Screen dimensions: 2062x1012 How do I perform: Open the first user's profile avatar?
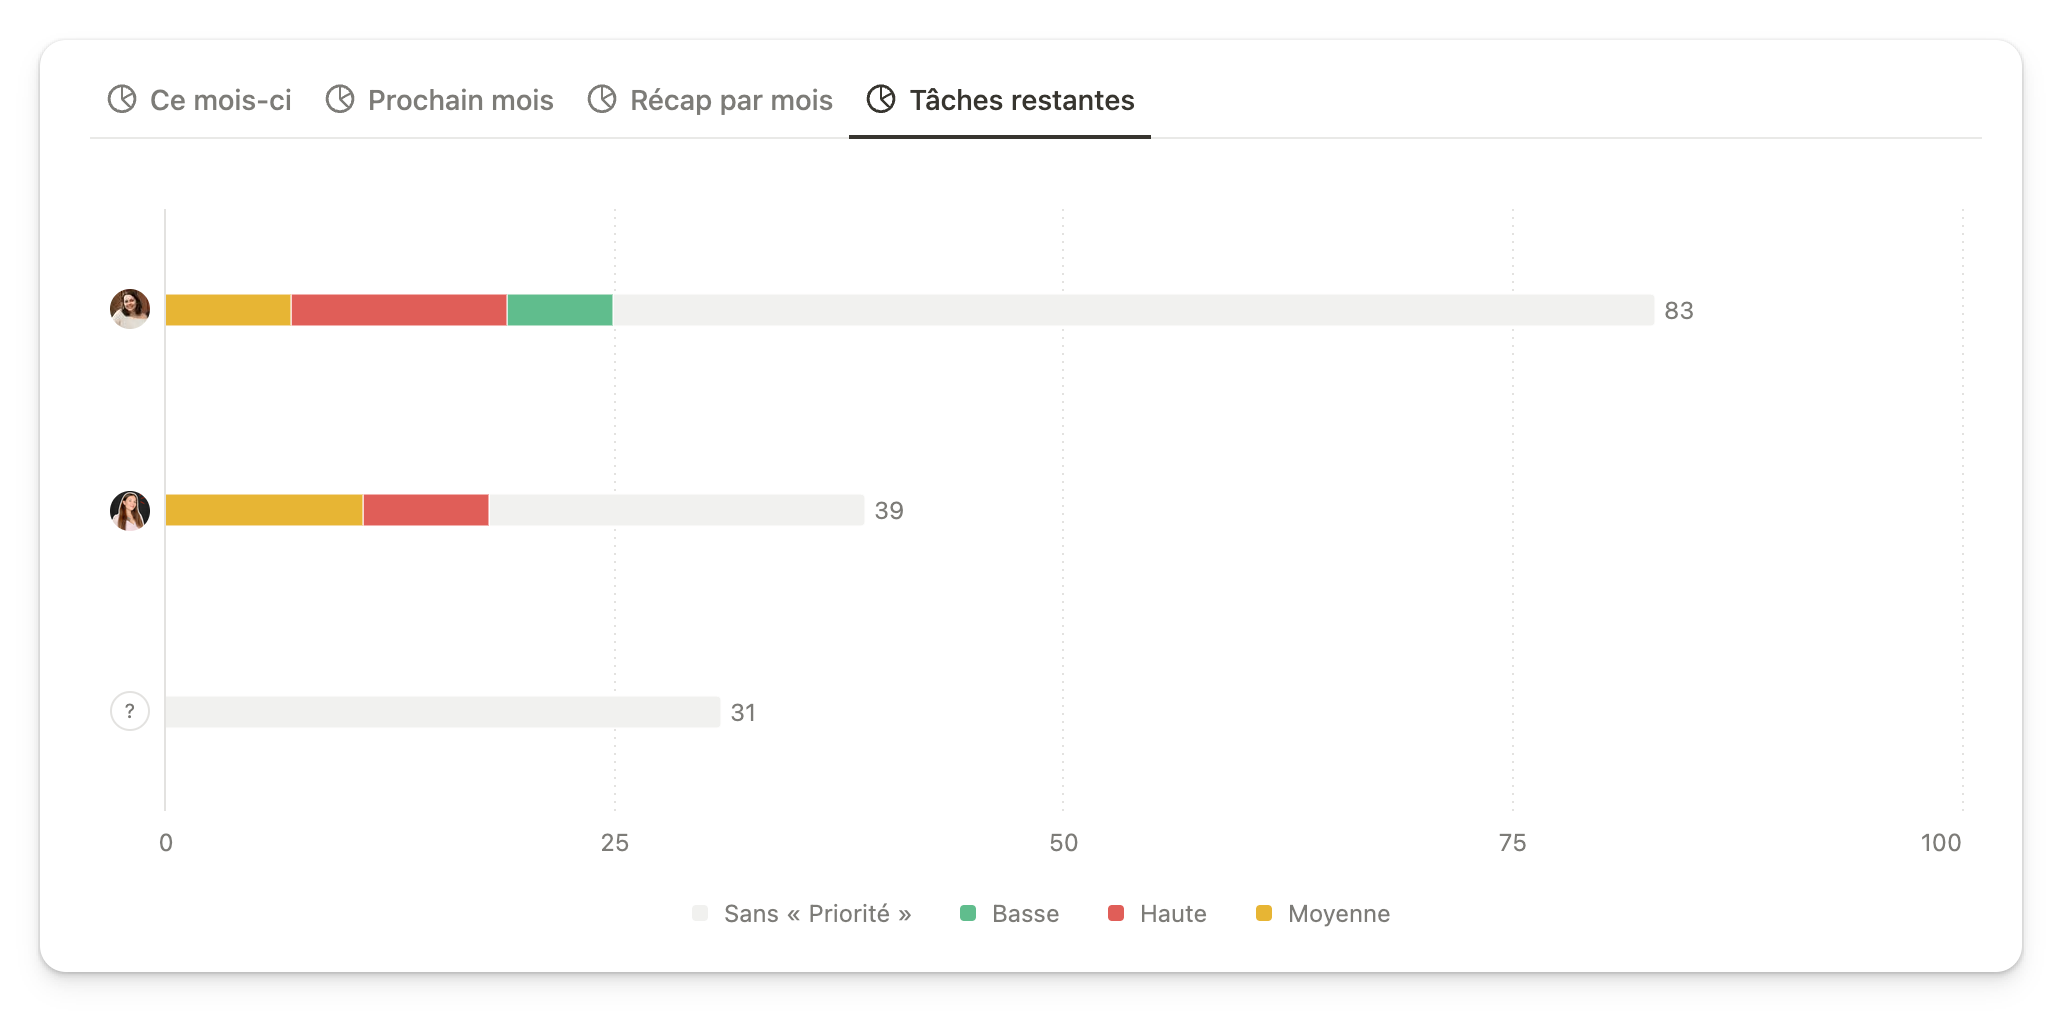(129, 310)
